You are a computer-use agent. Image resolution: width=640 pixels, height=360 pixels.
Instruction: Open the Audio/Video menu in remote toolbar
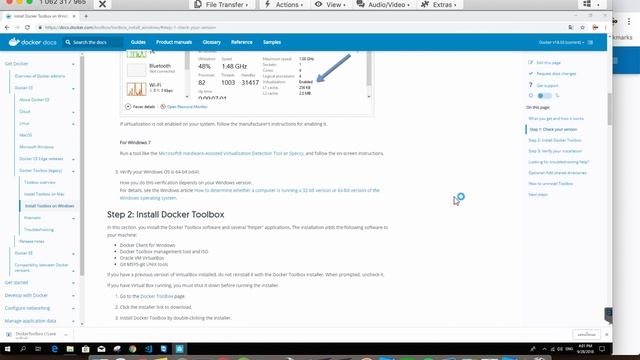[x=383, y=4]
